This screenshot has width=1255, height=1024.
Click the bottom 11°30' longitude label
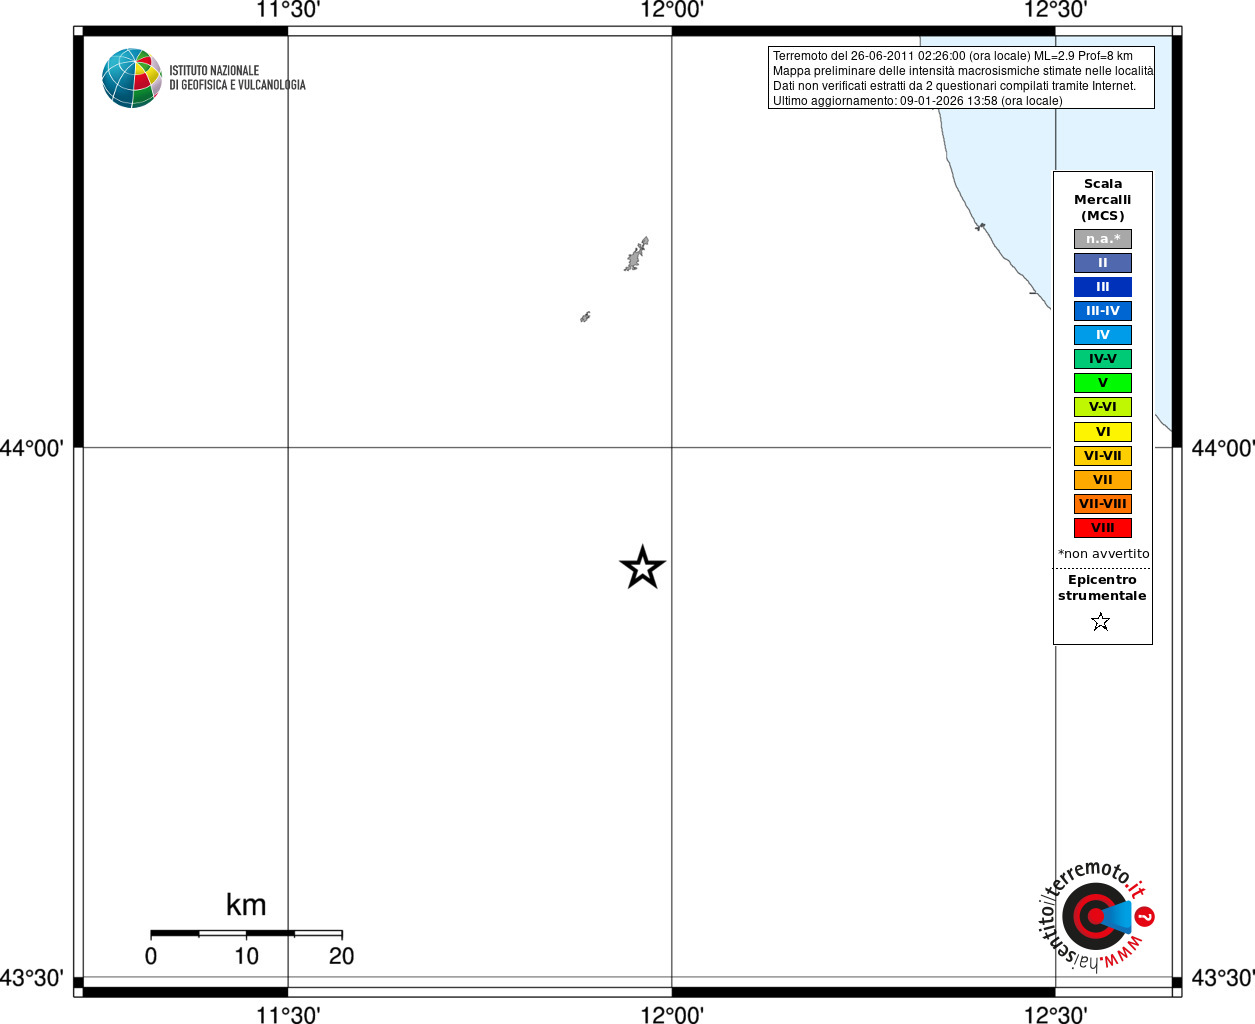[288, 1014]
